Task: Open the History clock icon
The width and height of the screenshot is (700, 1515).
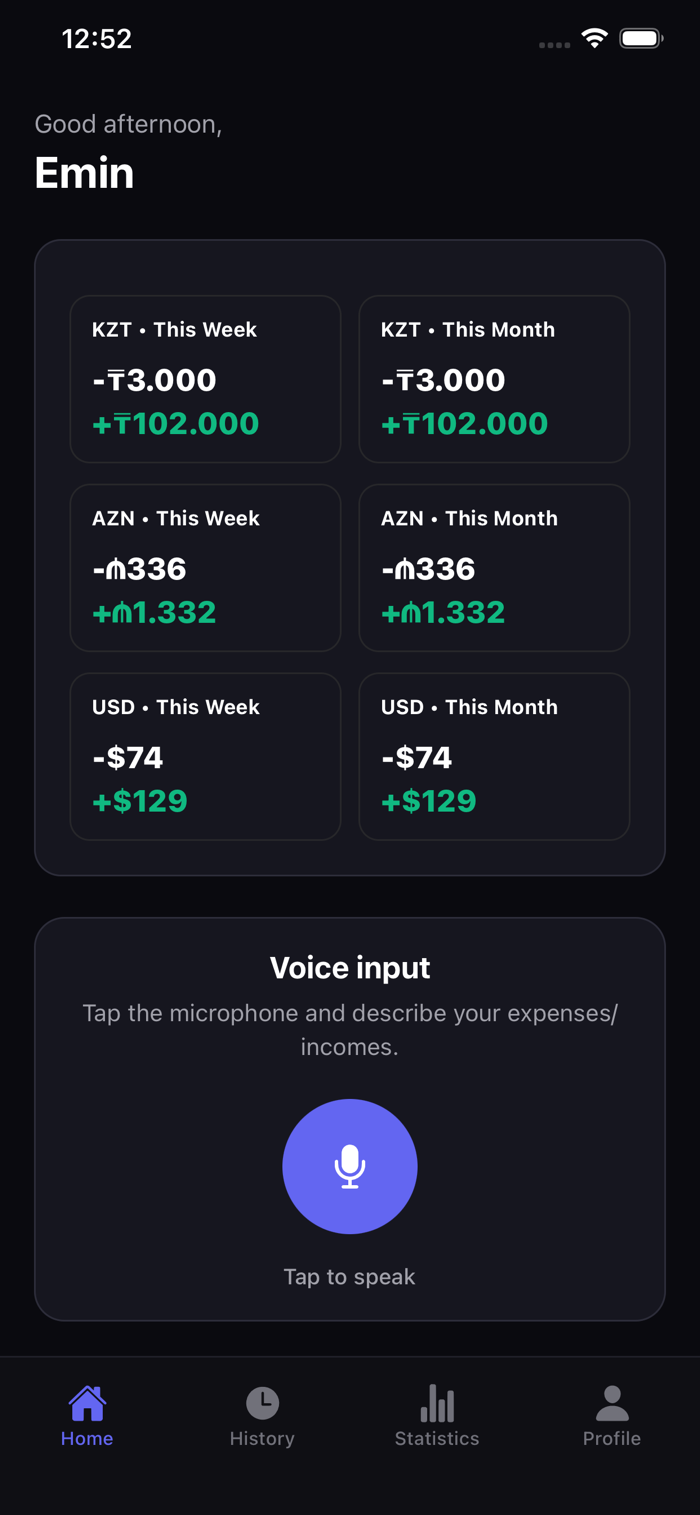Action: [262, 1403]
